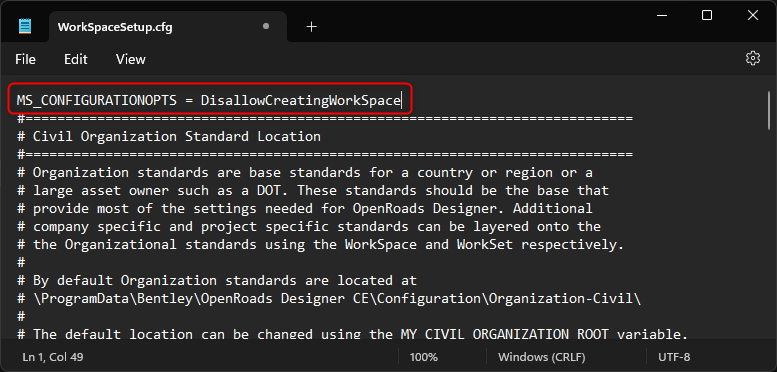Viewport: 777px width, 372px height.
Task: Close the Notepad window
Action: (752, 15)
